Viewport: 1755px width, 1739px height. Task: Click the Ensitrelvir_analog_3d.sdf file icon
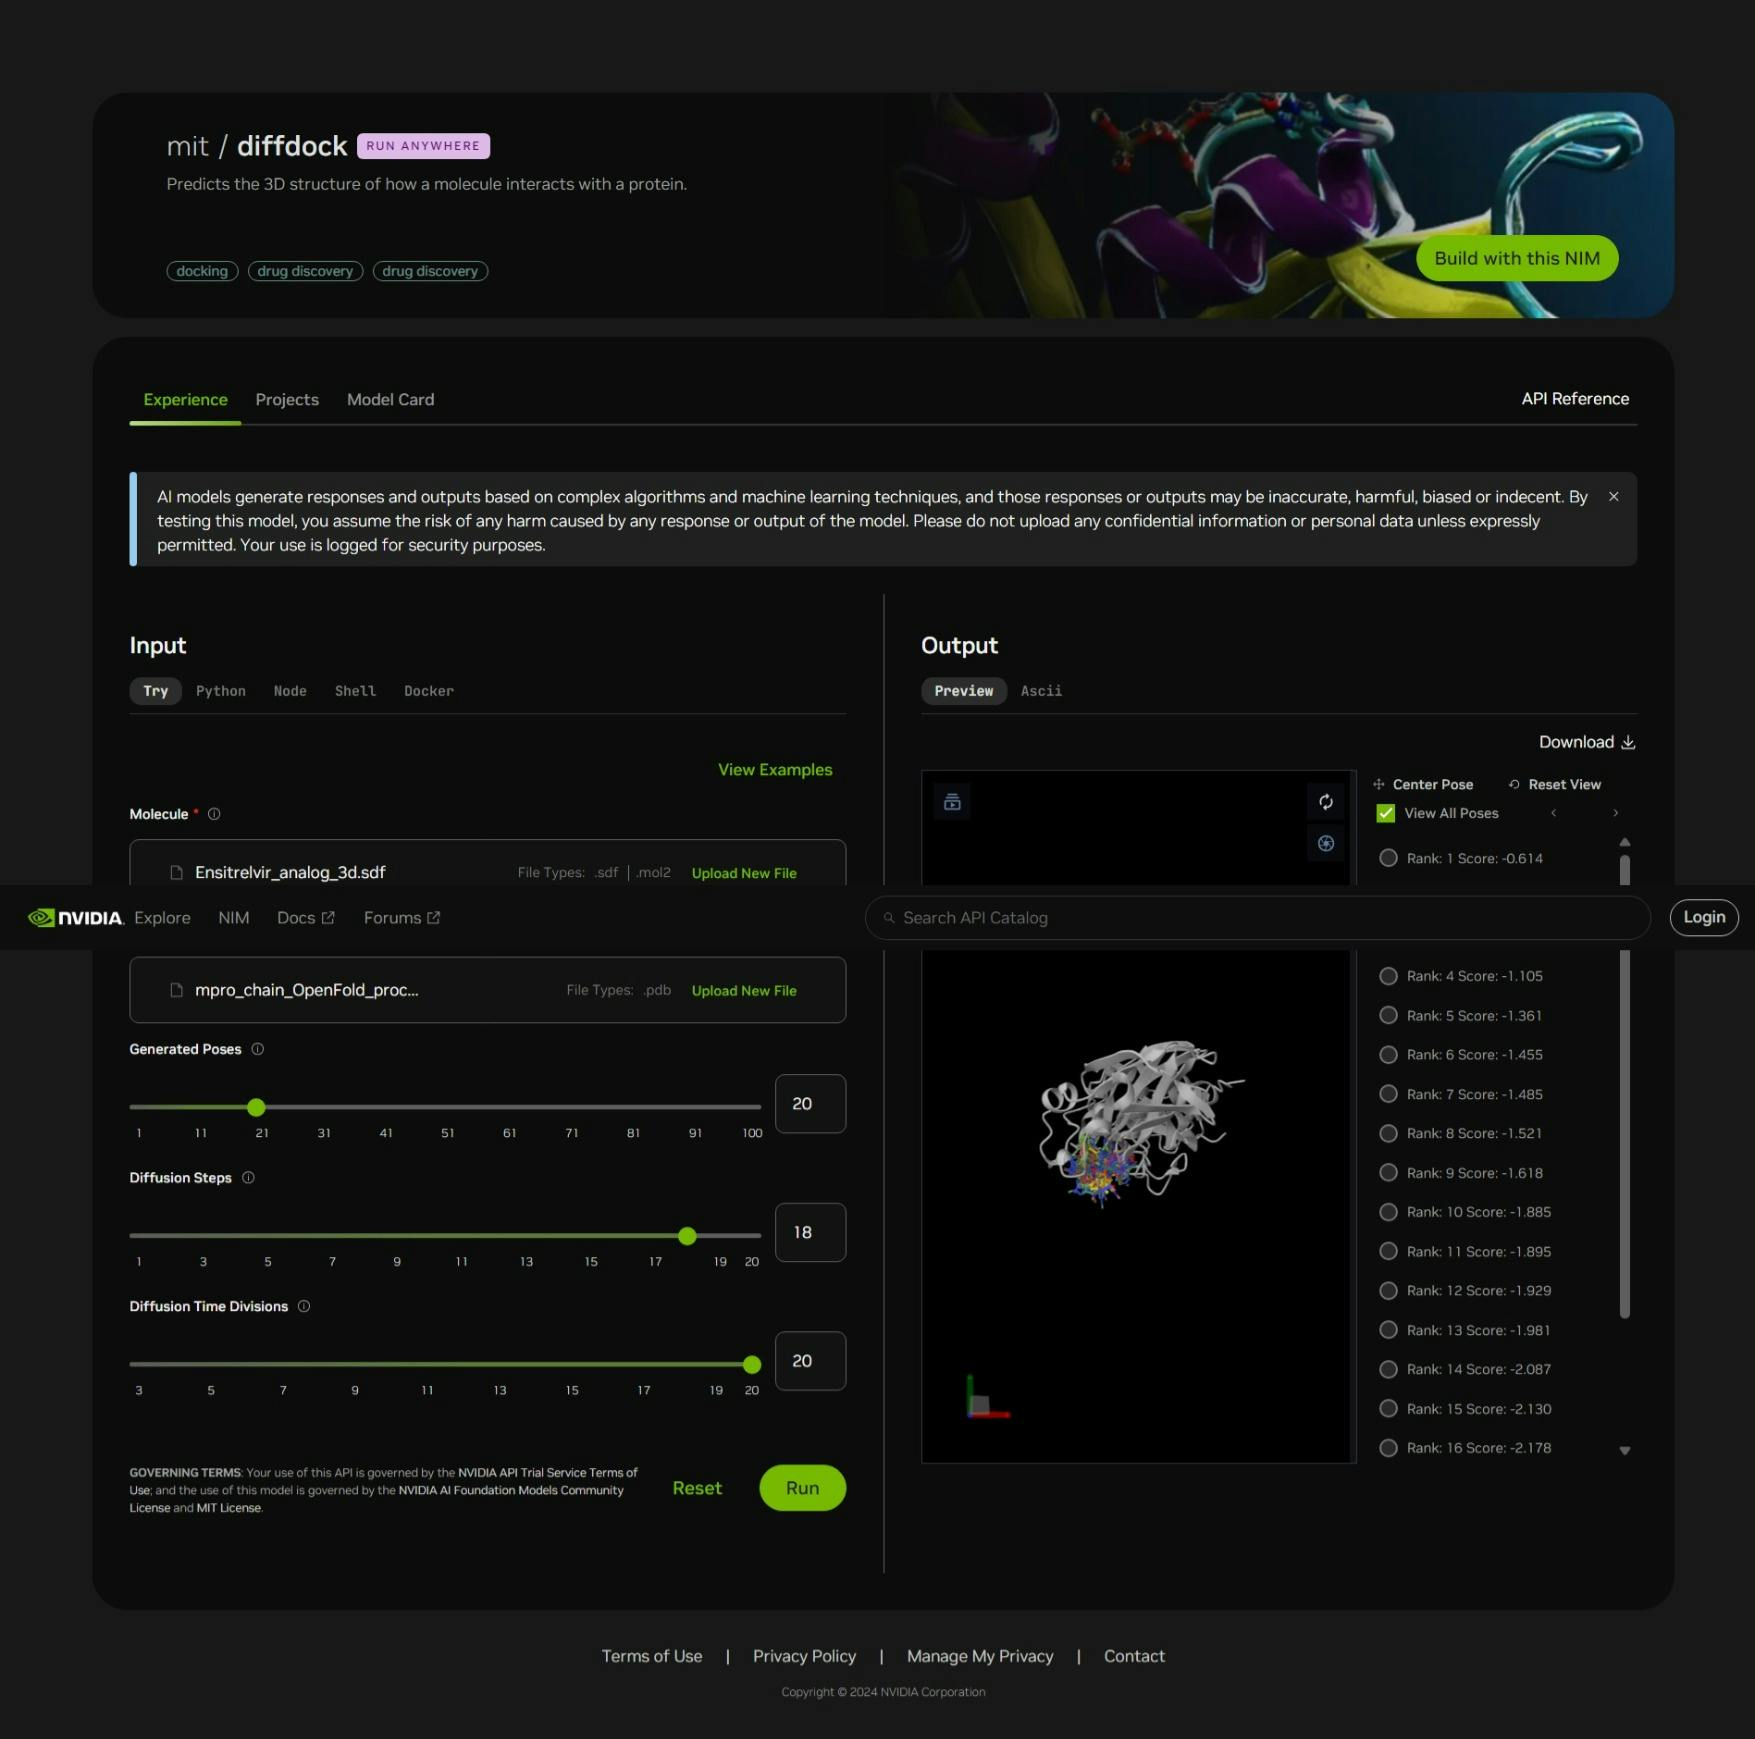[177, 873]
